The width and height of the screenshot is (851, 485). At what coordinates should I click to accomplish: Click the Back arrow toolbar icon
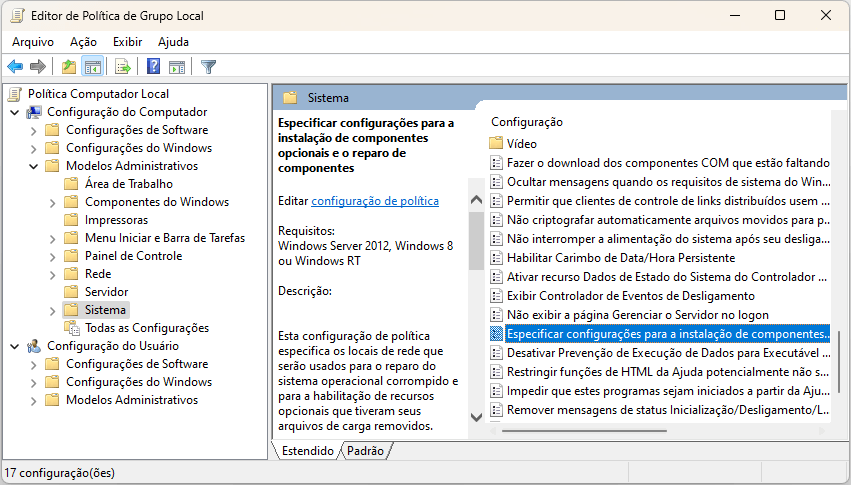click(15, 67)
